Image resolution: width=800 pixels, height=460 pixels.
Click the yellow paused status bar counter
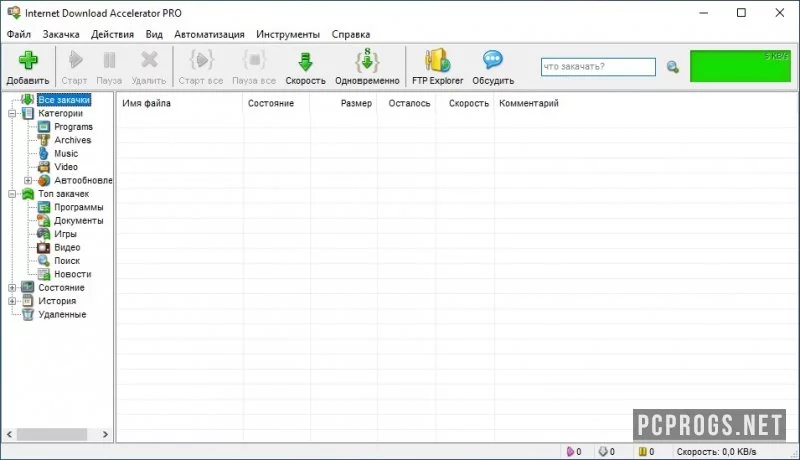point(646,451)
